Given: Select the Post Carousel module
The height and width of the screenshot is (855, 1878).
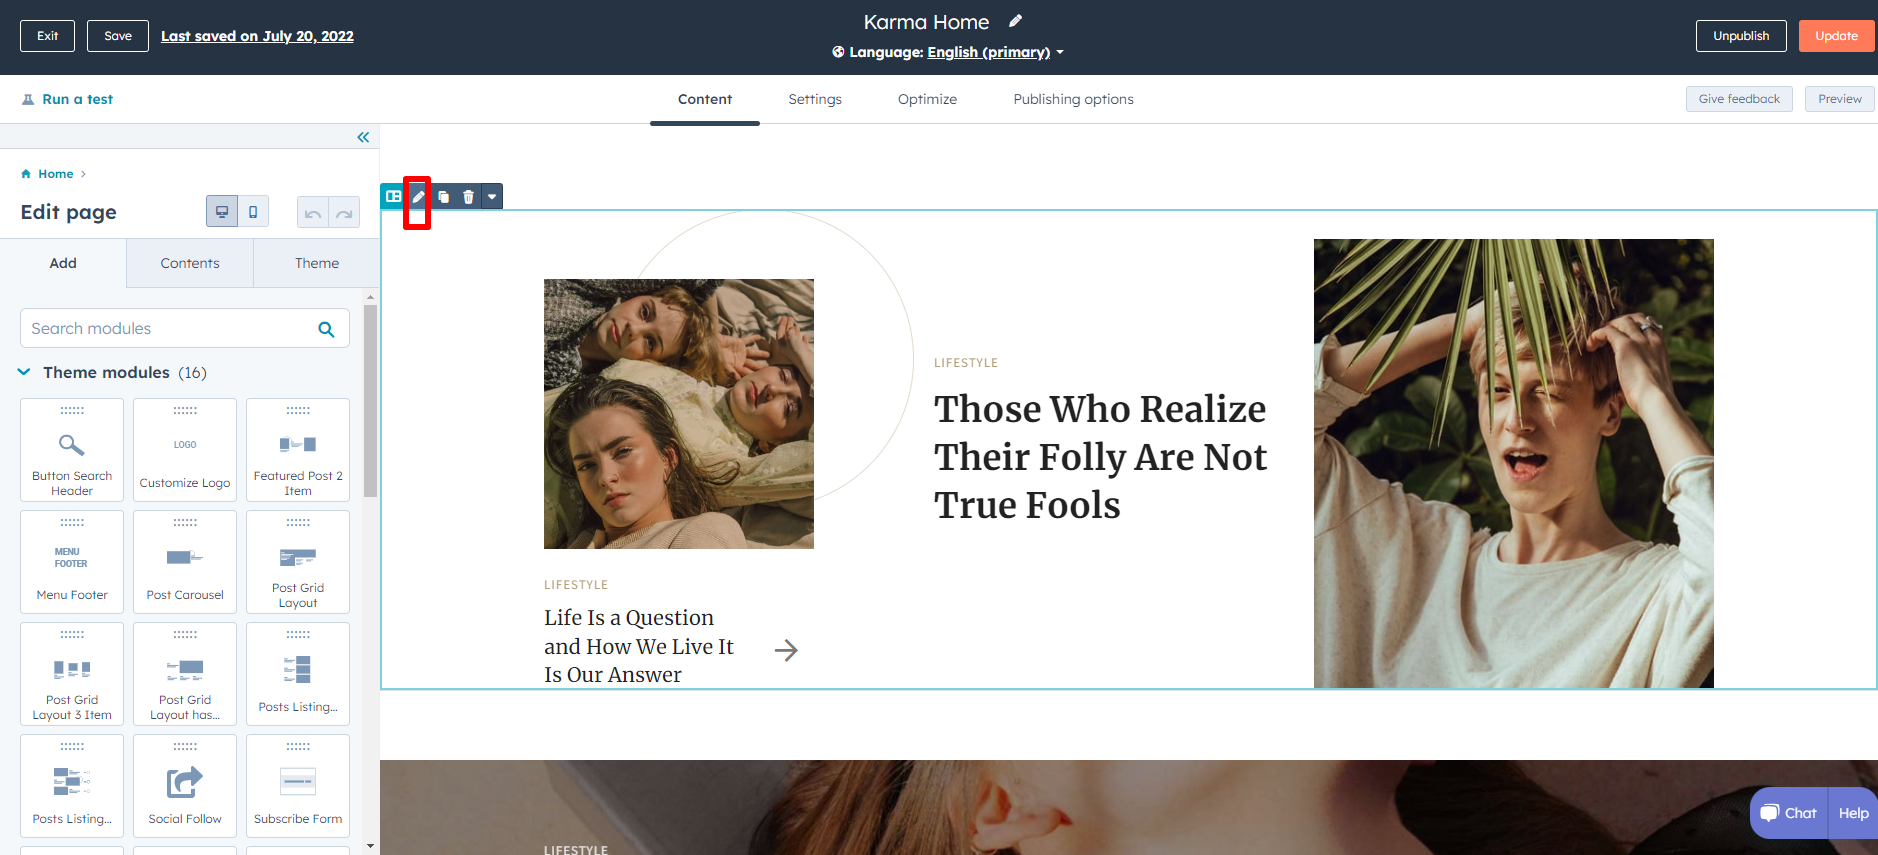Looking at the screenshot, I should coord(185,562).
